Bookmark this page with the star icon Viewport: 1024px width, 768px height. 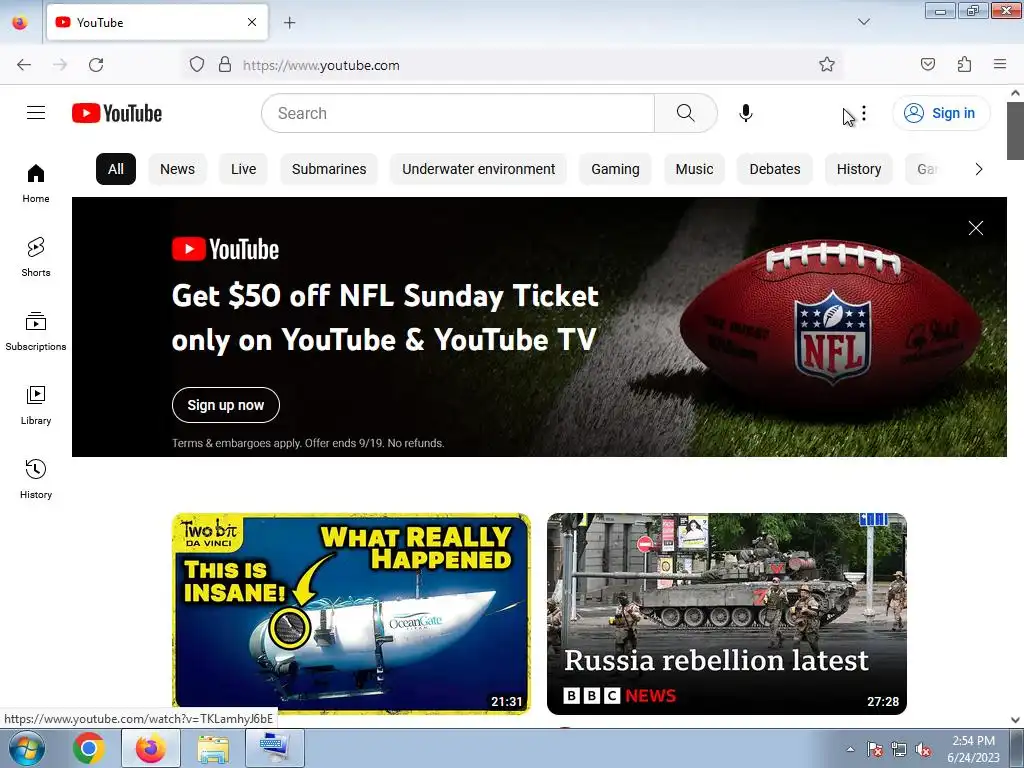[x=827, y=65]
